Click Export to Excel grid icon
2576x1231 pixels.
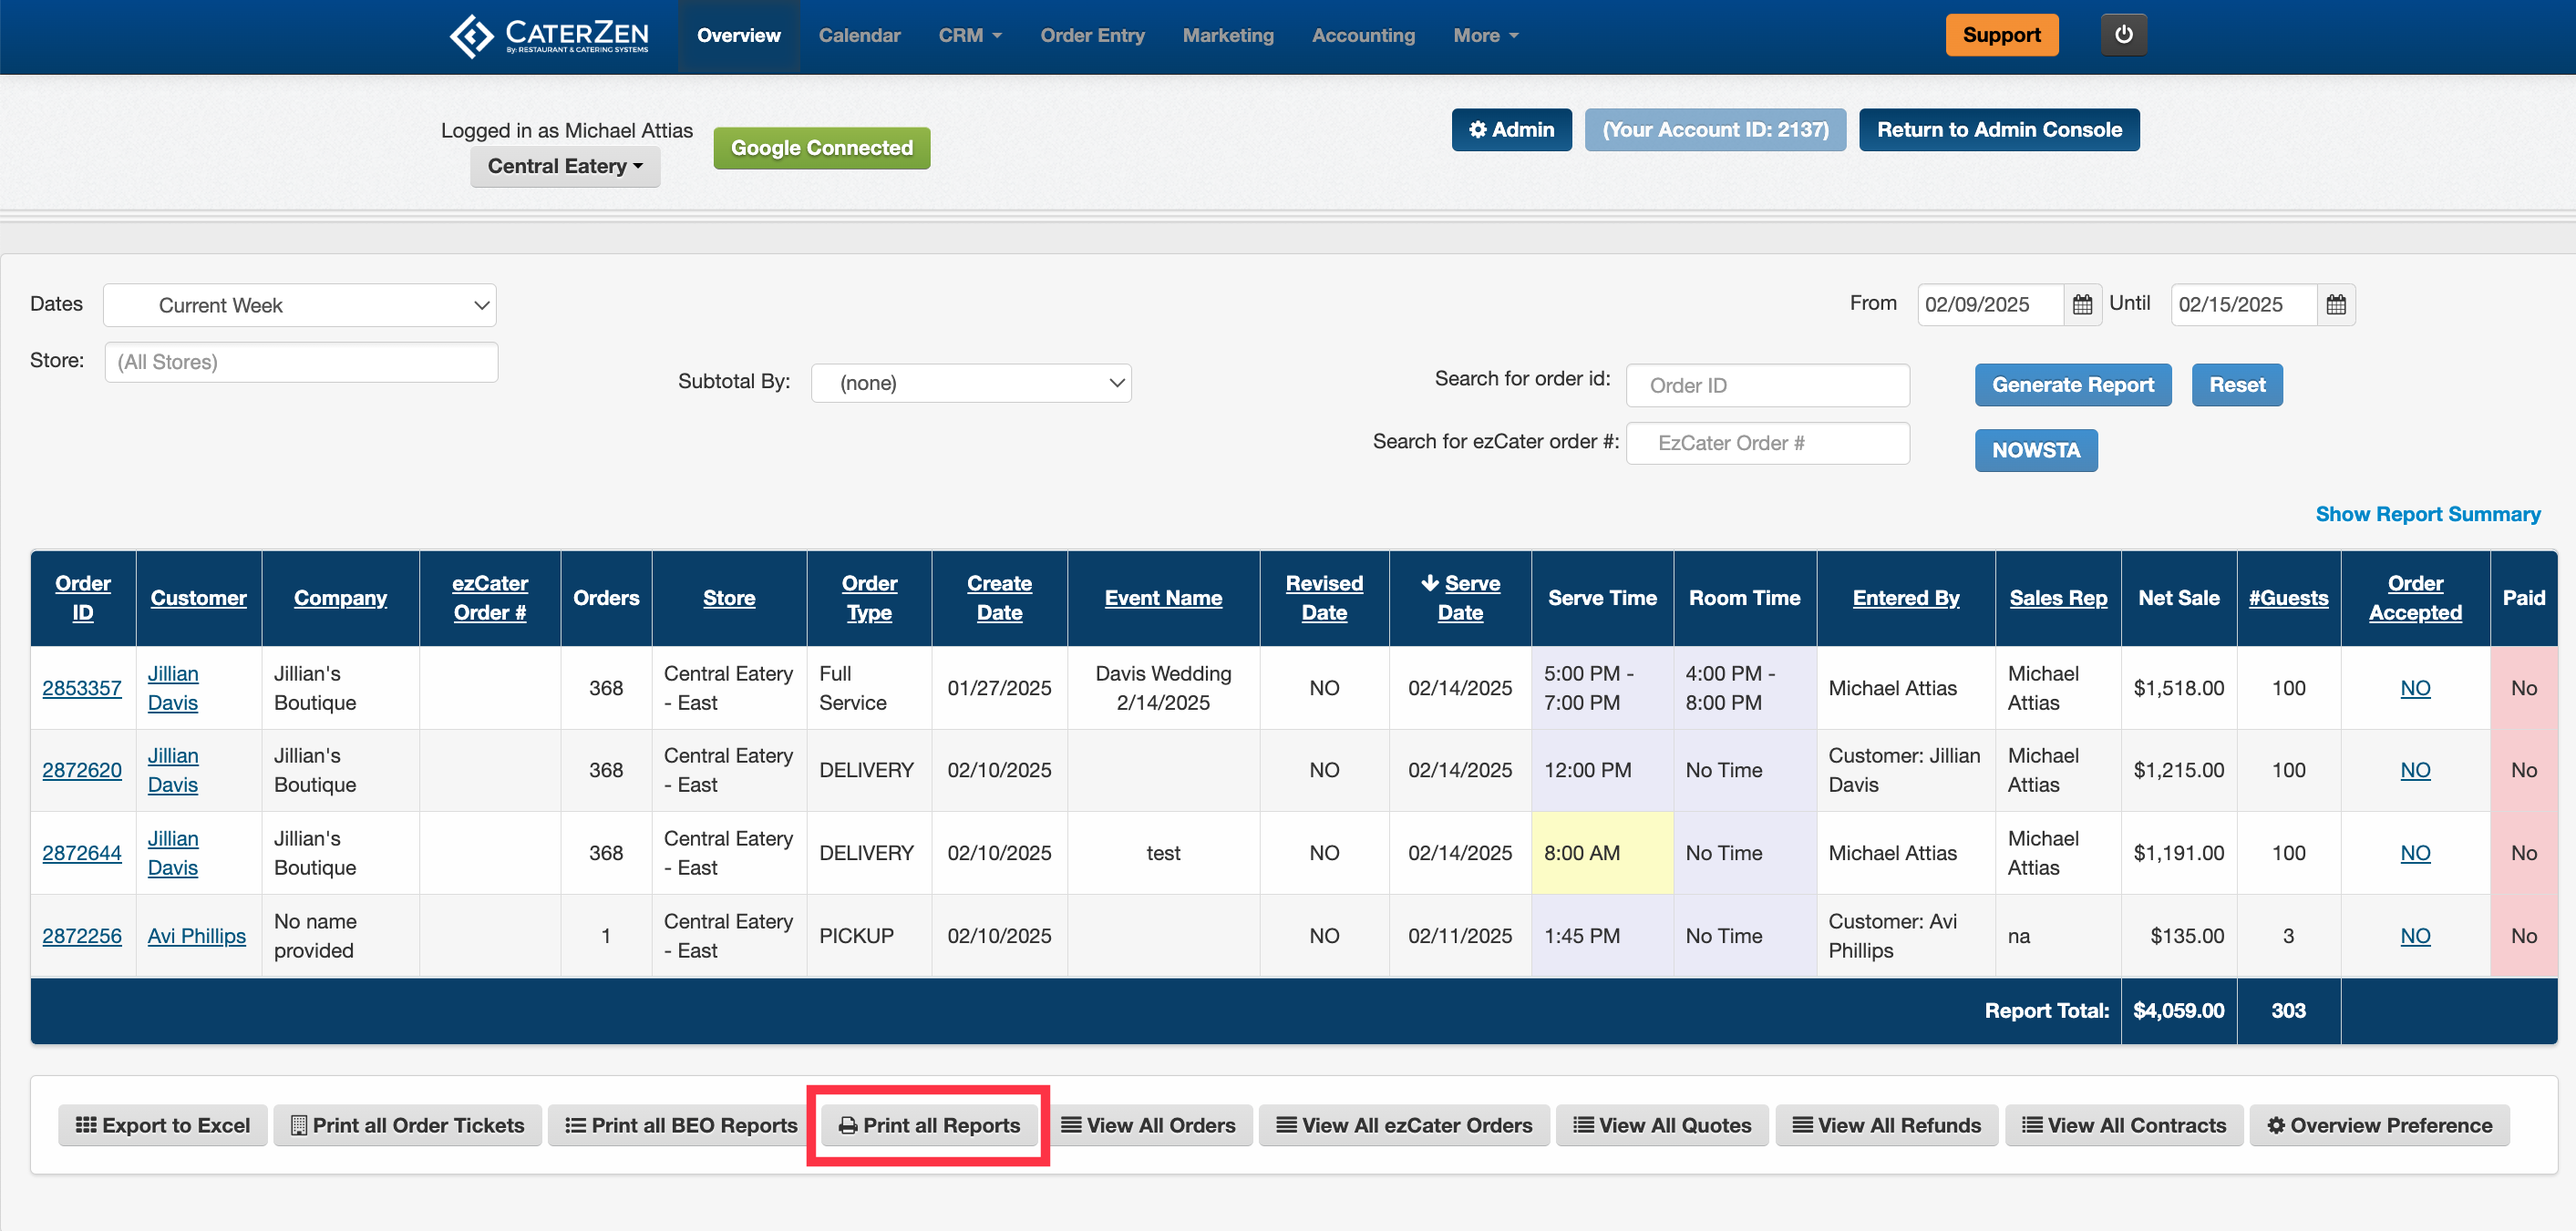[x=87, y=1125]
